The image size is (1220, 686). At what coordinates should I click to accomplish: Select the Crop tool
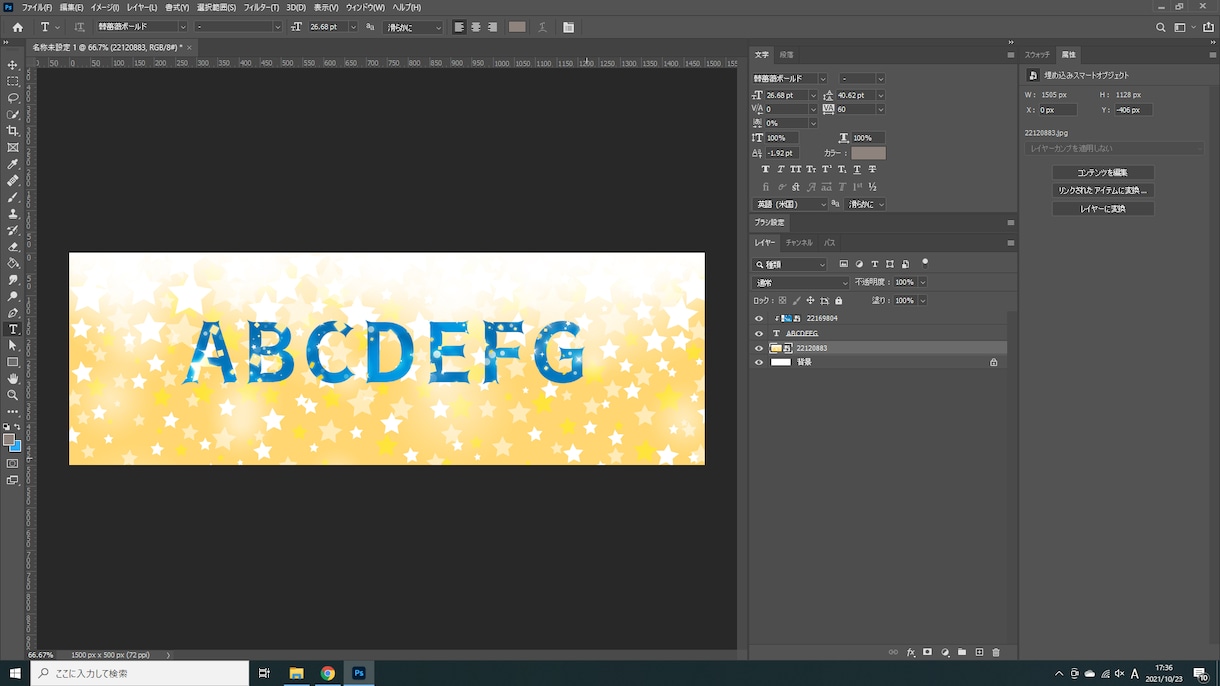(x=13, y=131)
